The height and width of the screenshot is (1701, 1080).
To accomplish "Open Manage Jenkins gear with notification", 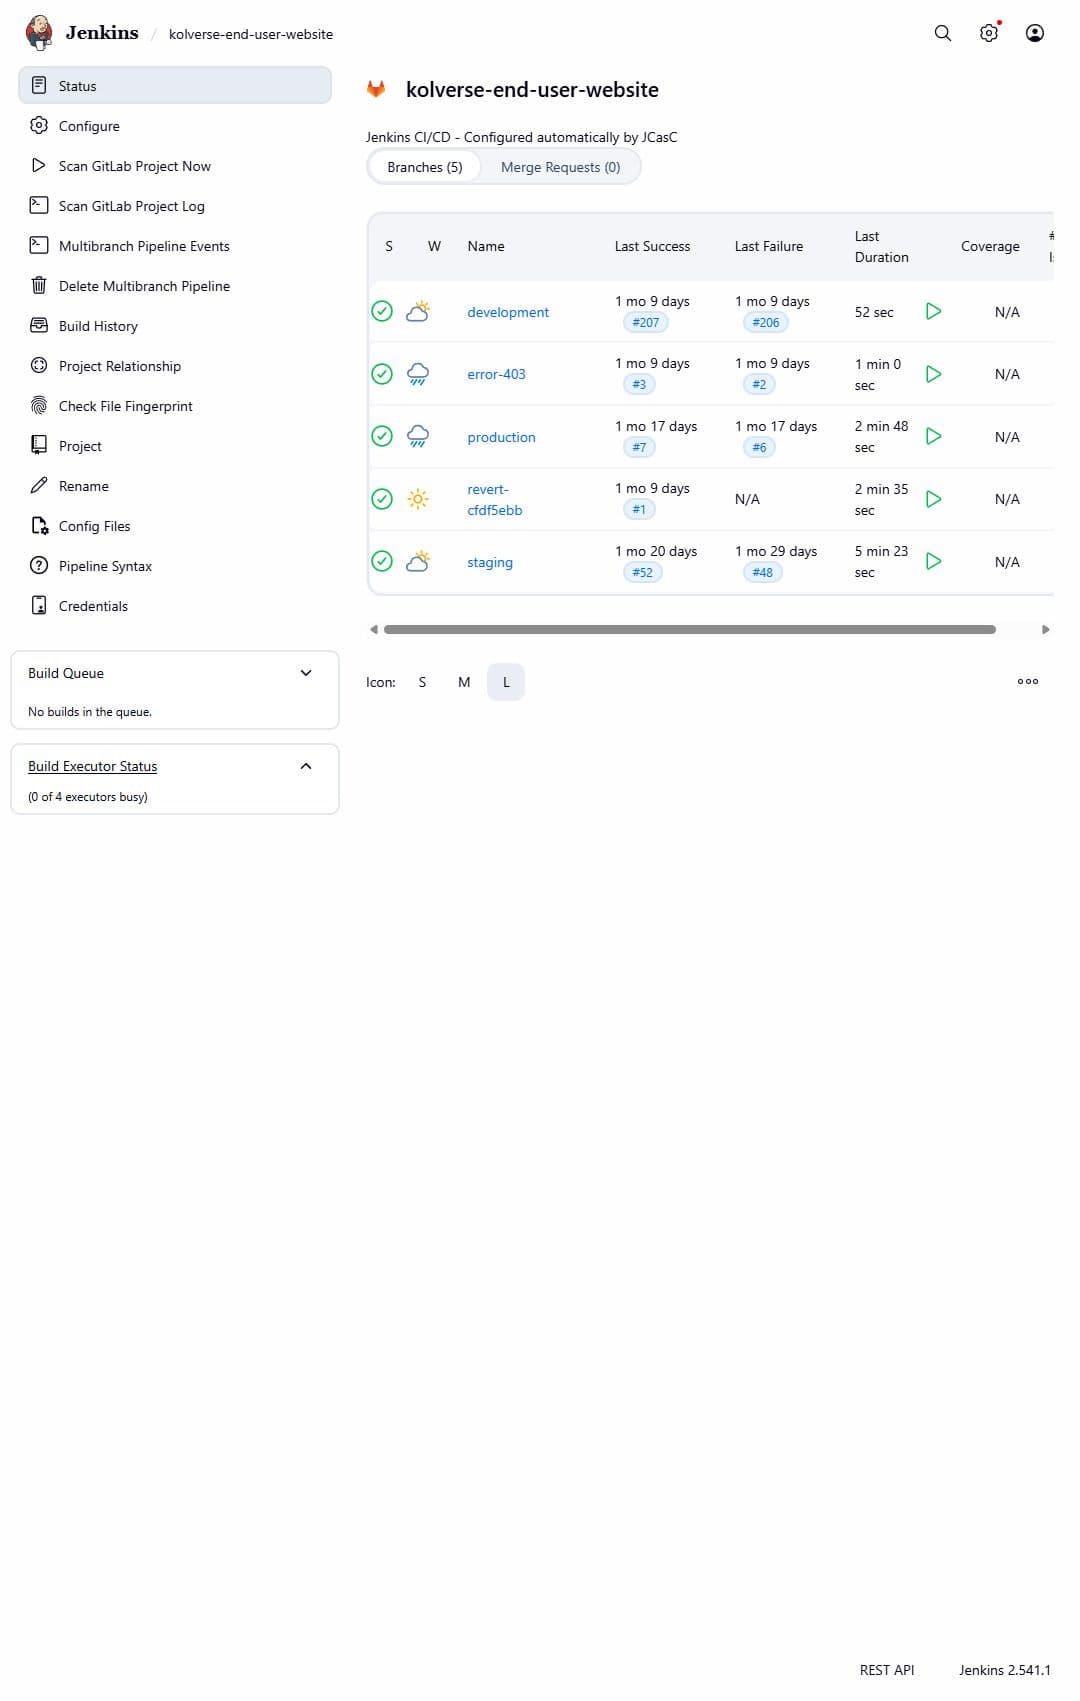I will pos(989,33).
